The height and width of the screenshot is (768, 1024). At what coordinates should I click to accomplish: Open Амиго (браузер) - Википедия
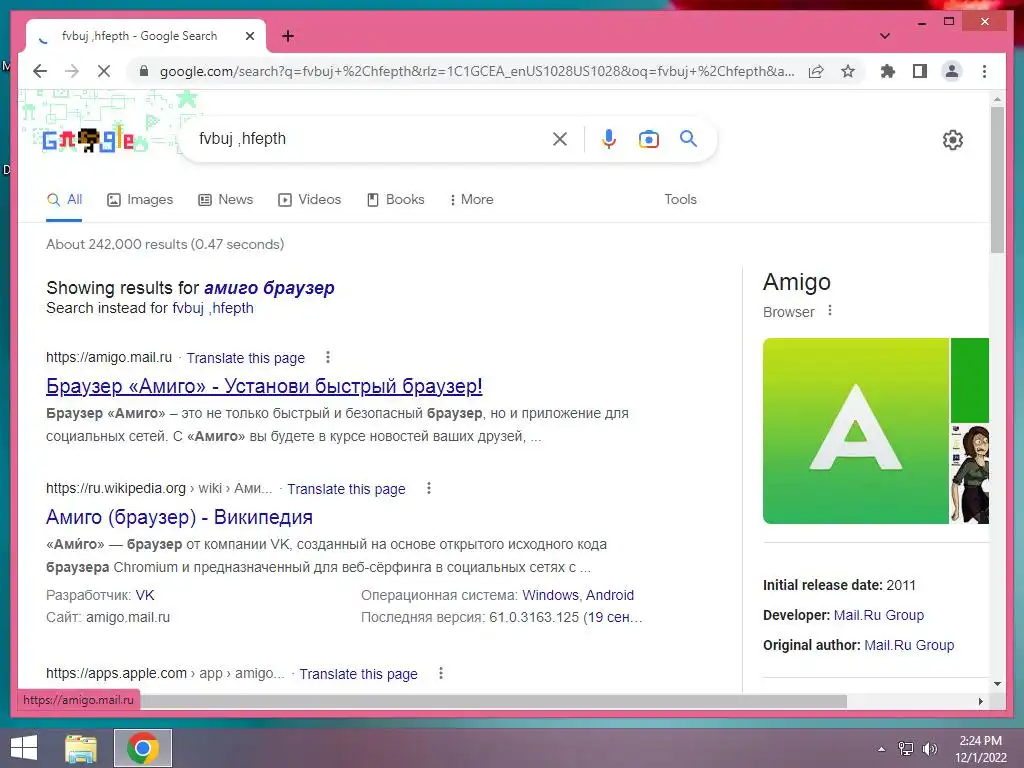(x=179, y=517)
